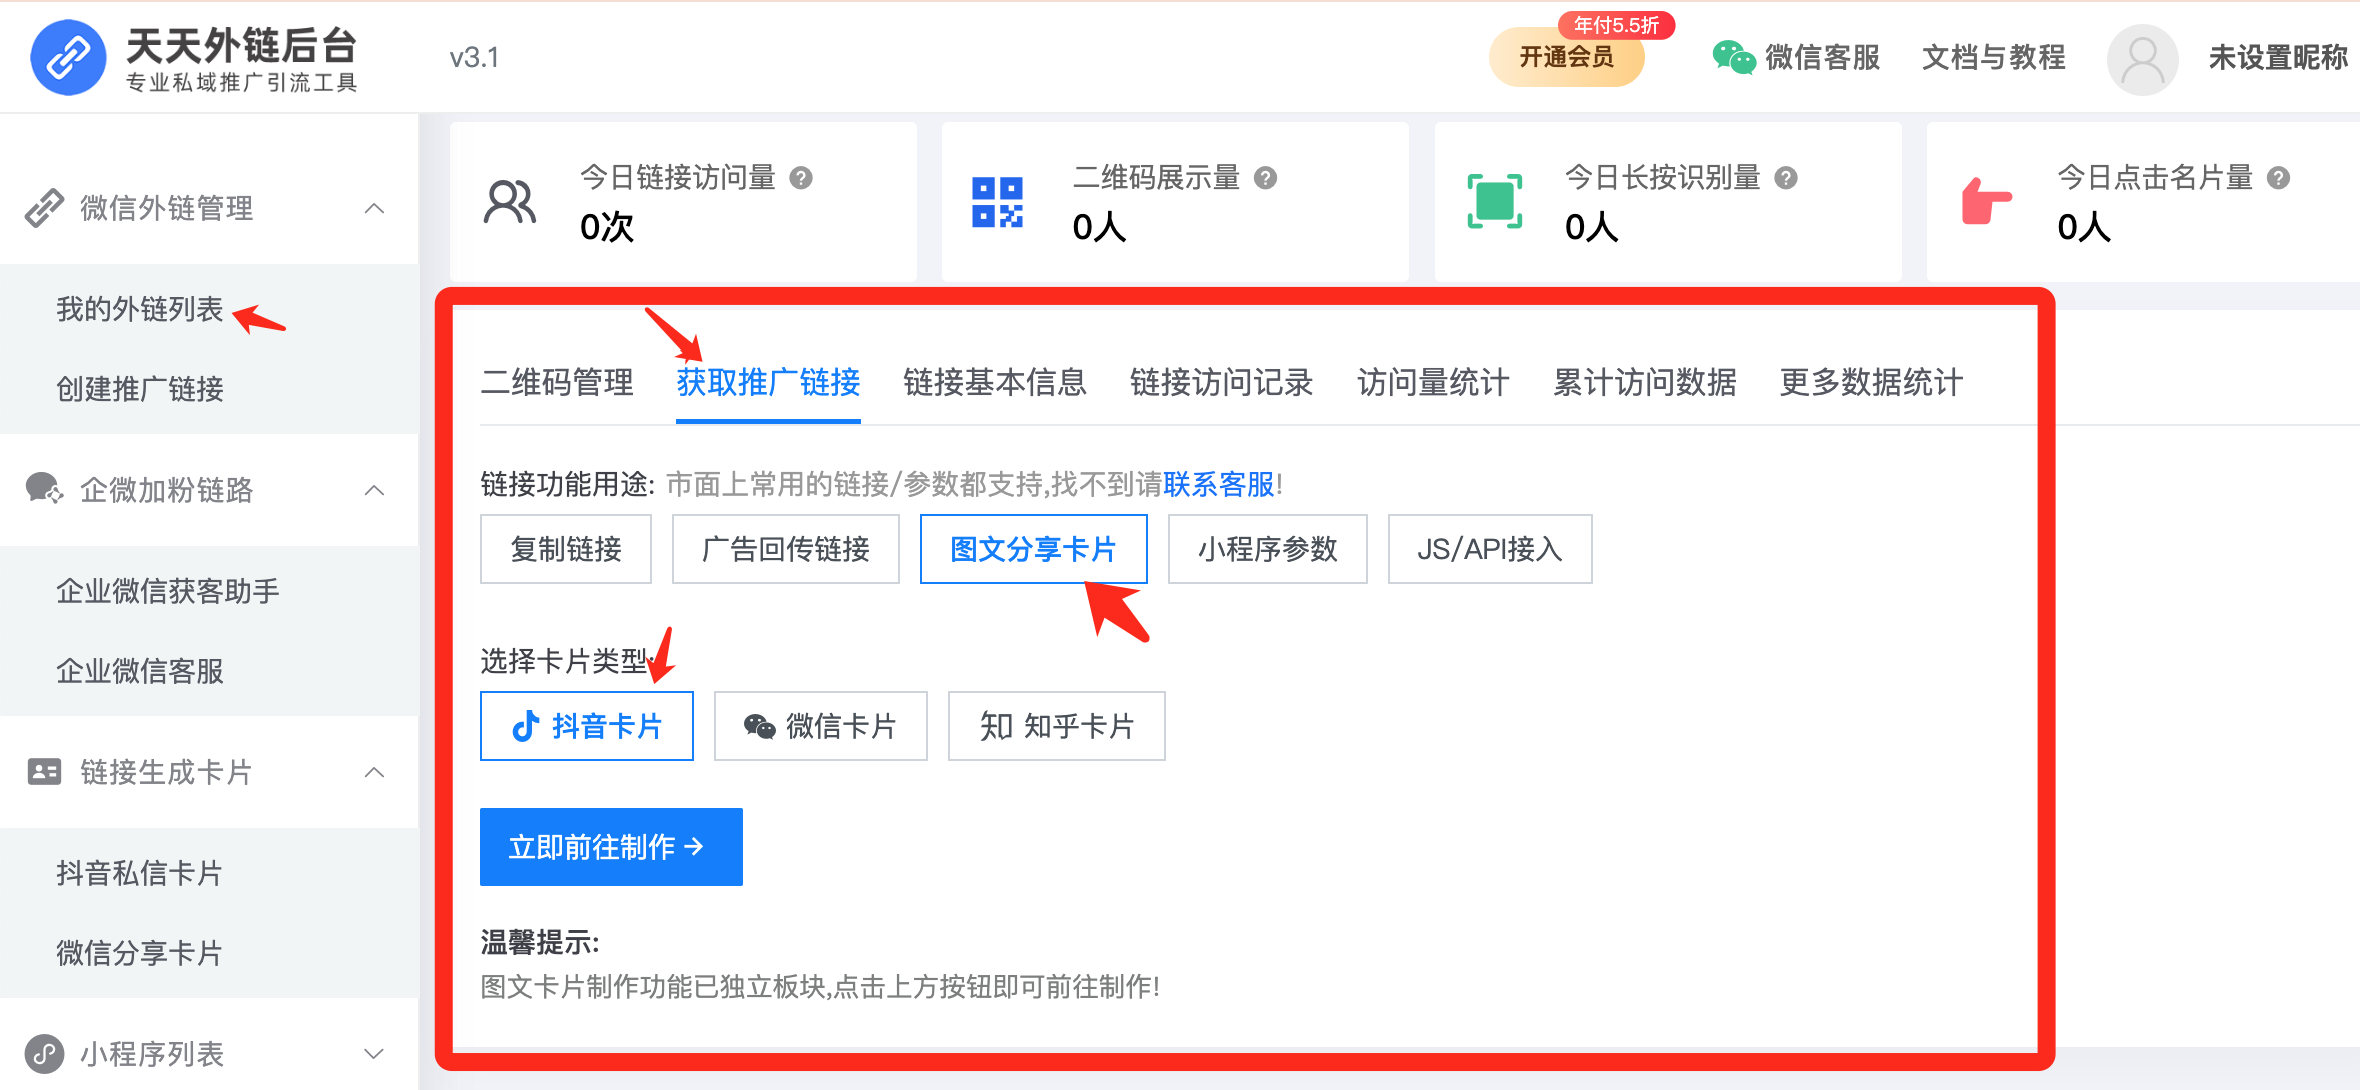Click the v3.1 version label
The image size is (2360, 1090).
pos(474,58)
